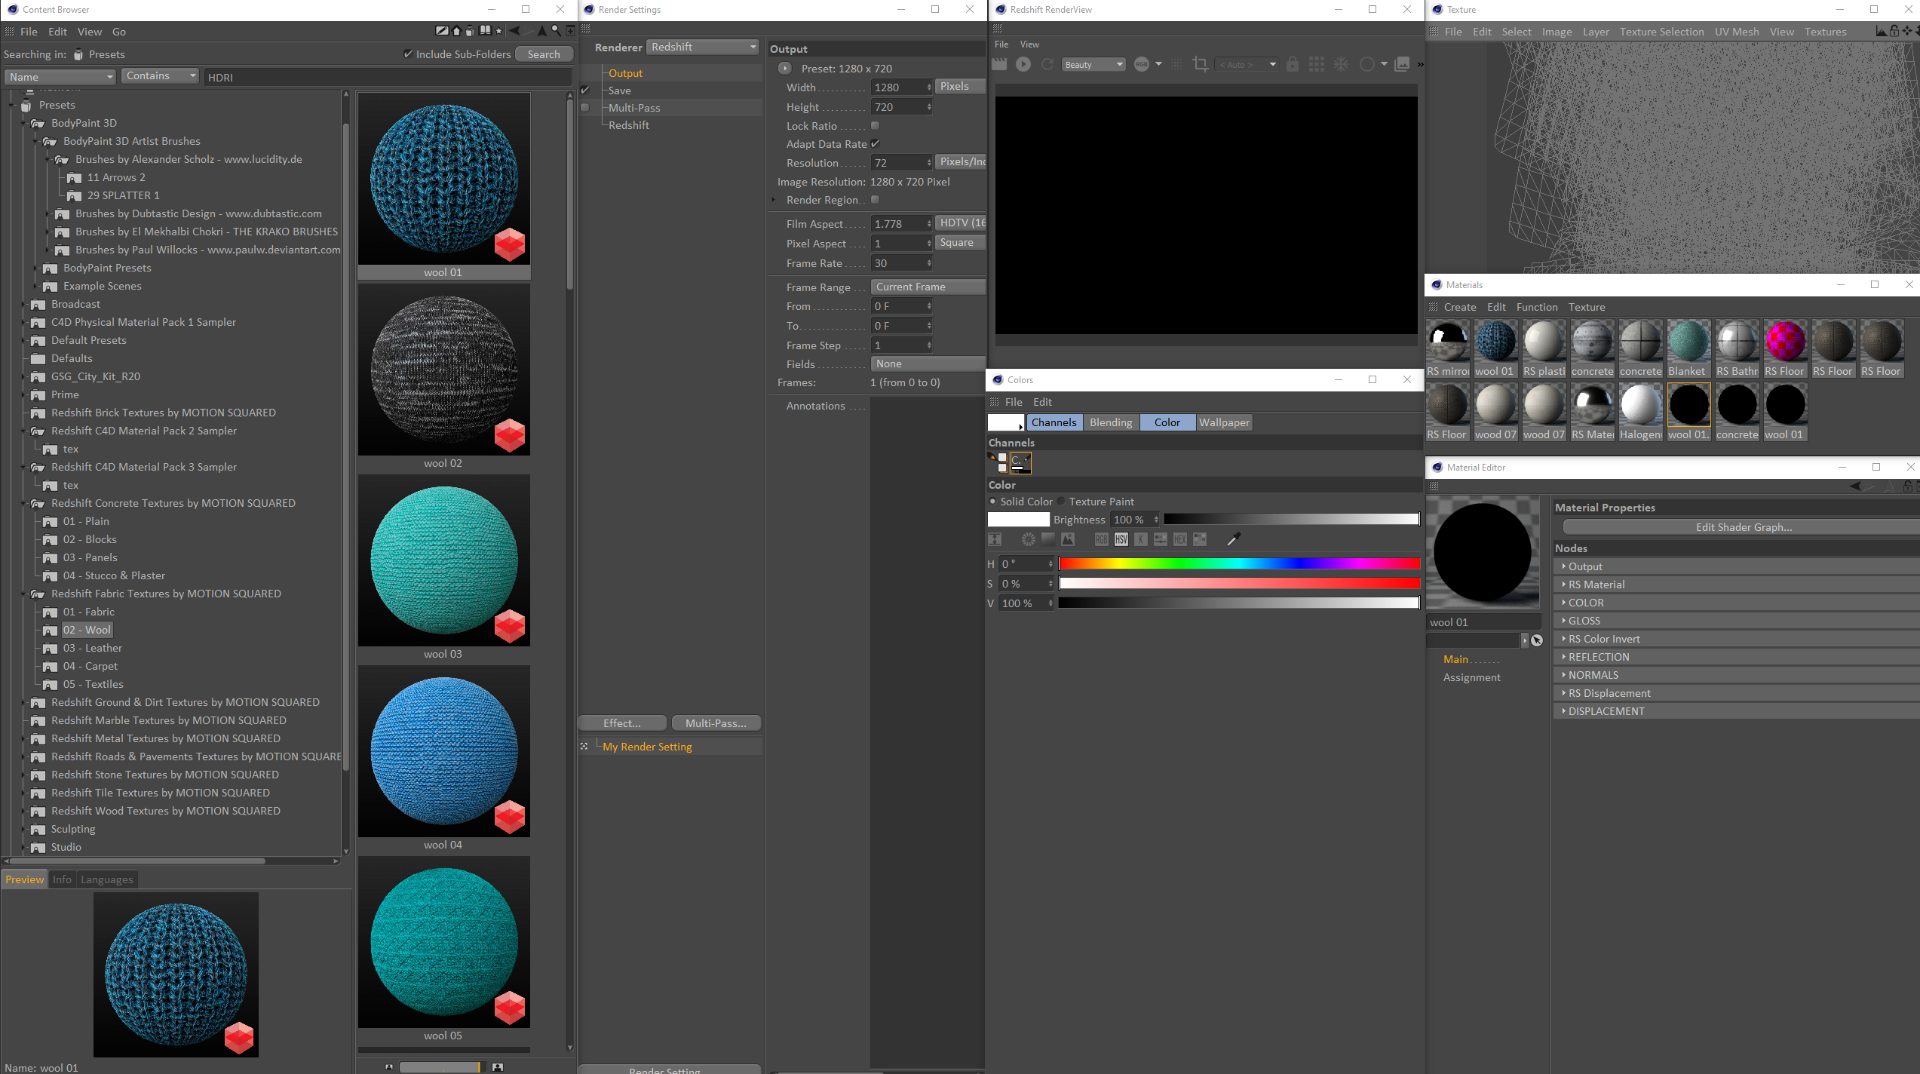Toggle the Adapt Data Rate checkbox

click(875, 144)
